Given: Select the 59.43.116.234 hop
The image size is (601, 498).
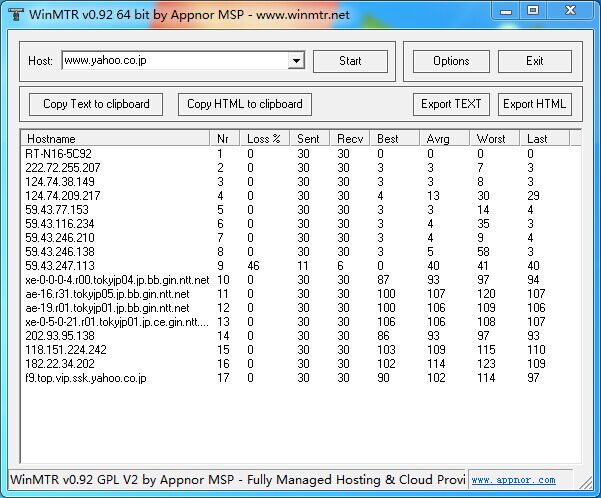Looking at the screenshot, I should pyautogui.click(x=301, y=224).
